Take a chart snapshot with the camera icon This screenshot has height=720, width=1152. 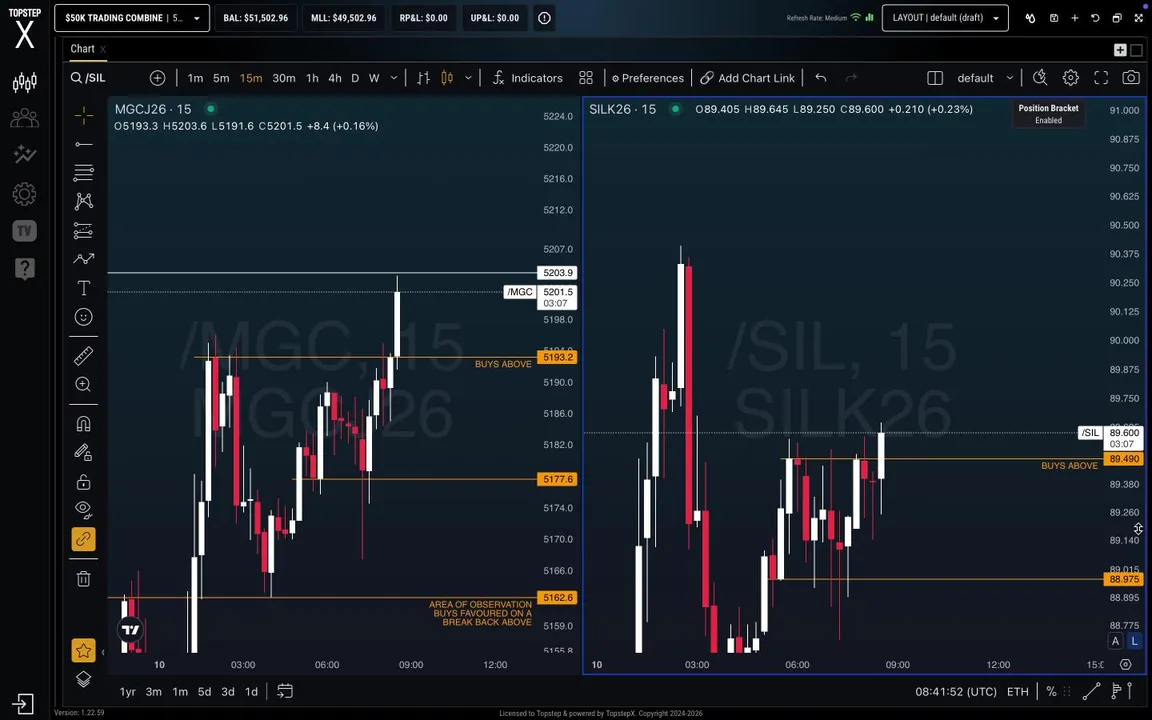(1131, 78)
